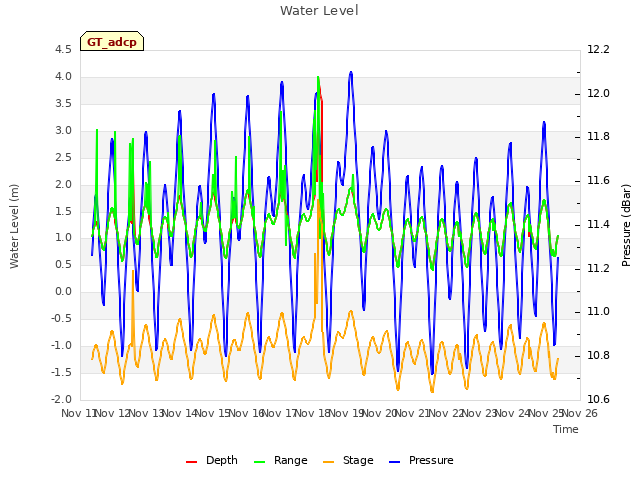Viewport: 640px width, 480px height.
Task: Toggle the Pressure legend entry
Action: 421,460
